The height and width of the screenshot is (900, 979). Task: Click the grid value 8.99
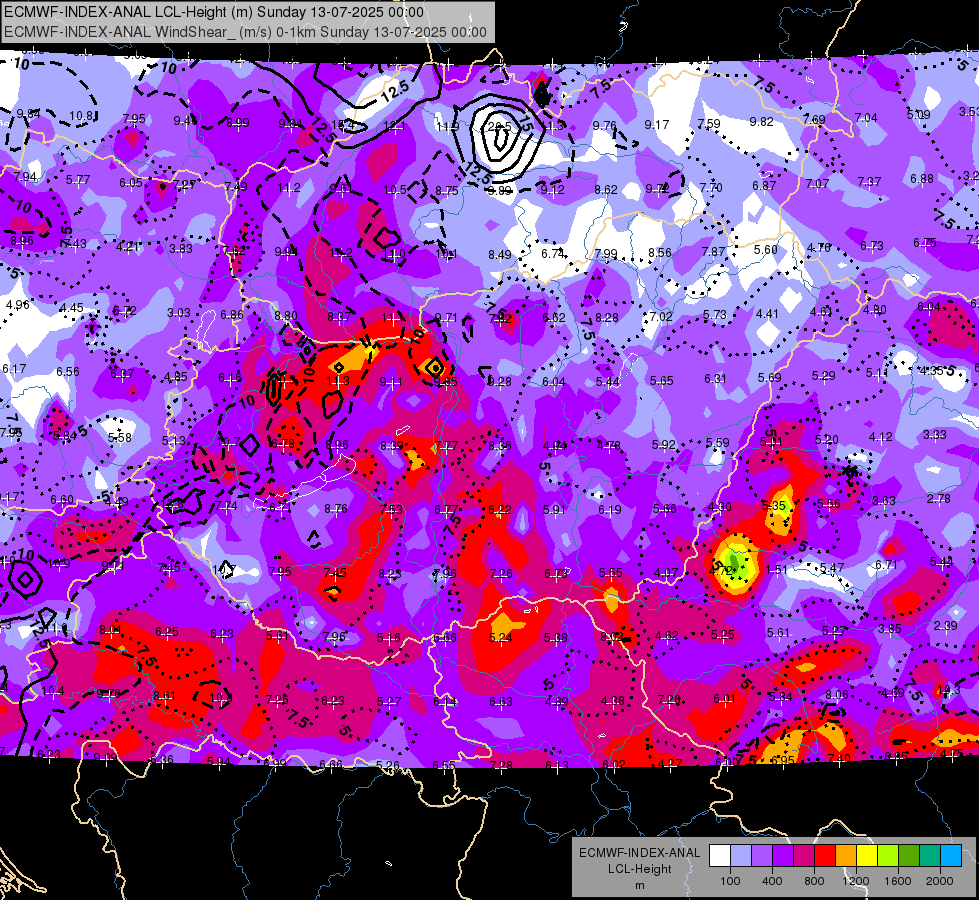pos(238,123)
